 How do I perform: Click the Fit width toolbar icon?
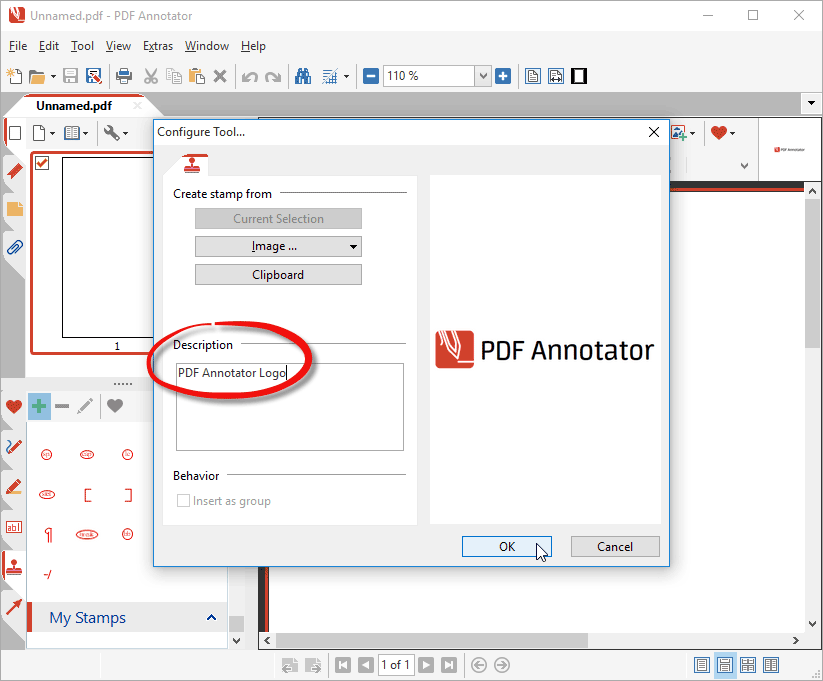(x=556, y=77)
